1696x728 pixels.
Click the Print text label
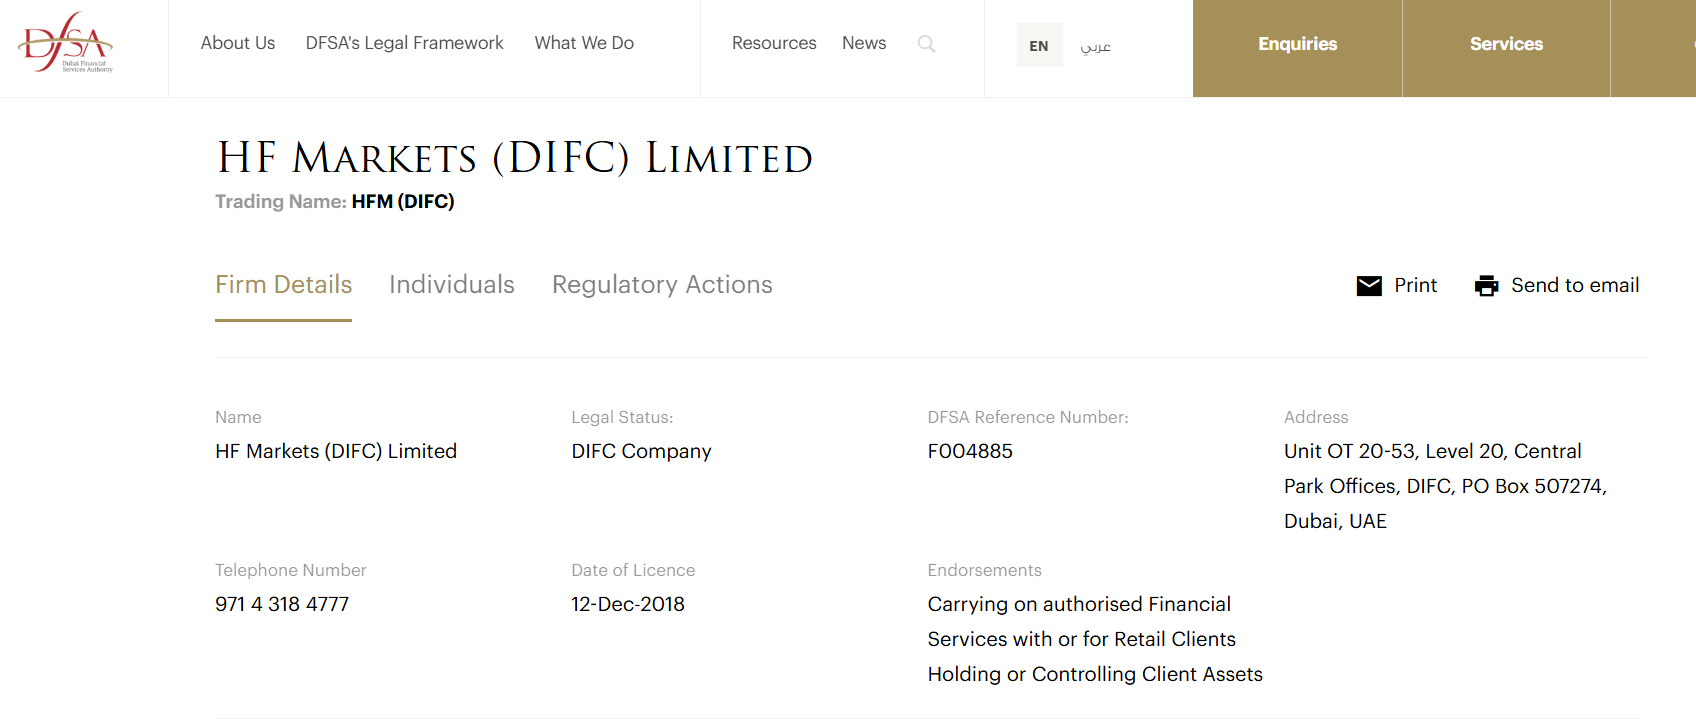(1415, 285)
